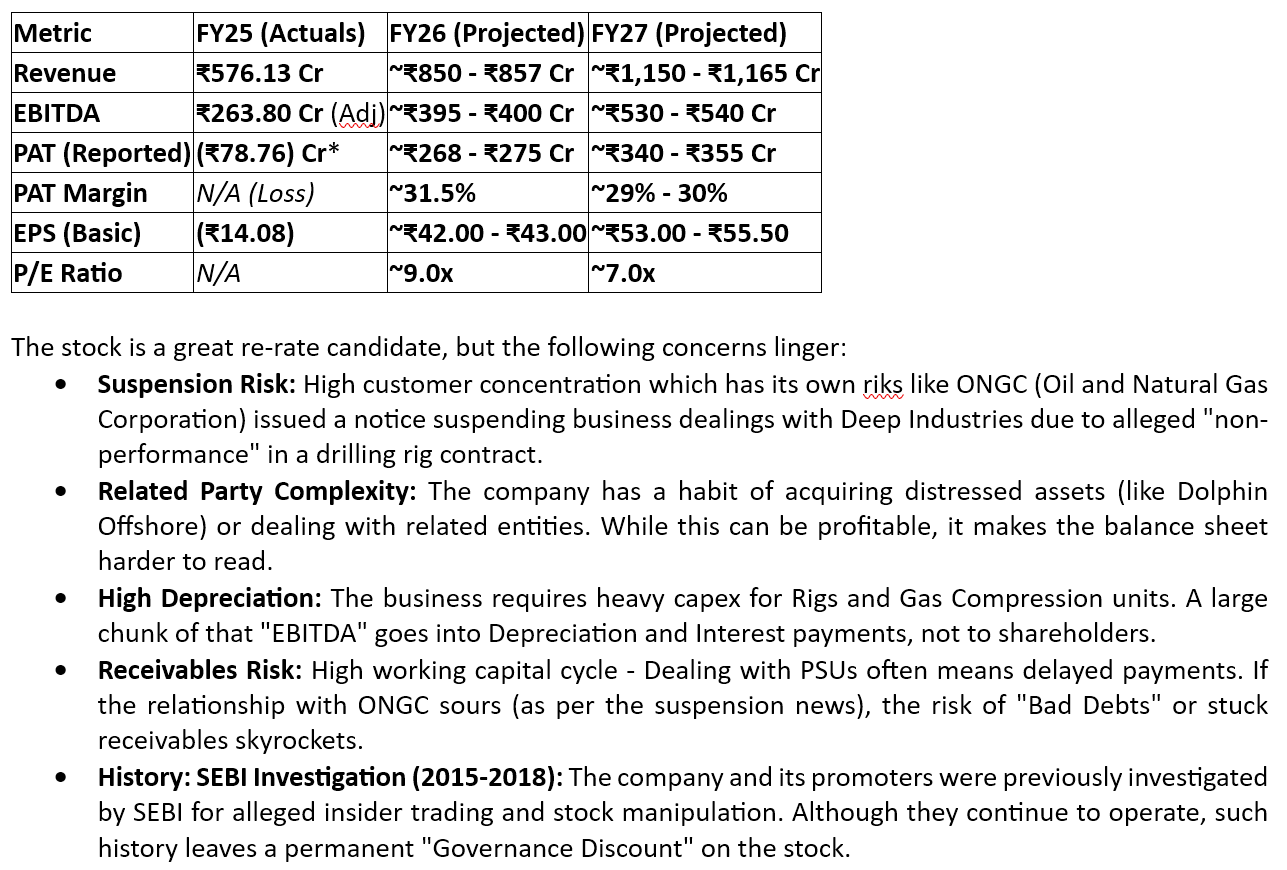Click the "Suspension Risk:" bold heading

point(196,385)
